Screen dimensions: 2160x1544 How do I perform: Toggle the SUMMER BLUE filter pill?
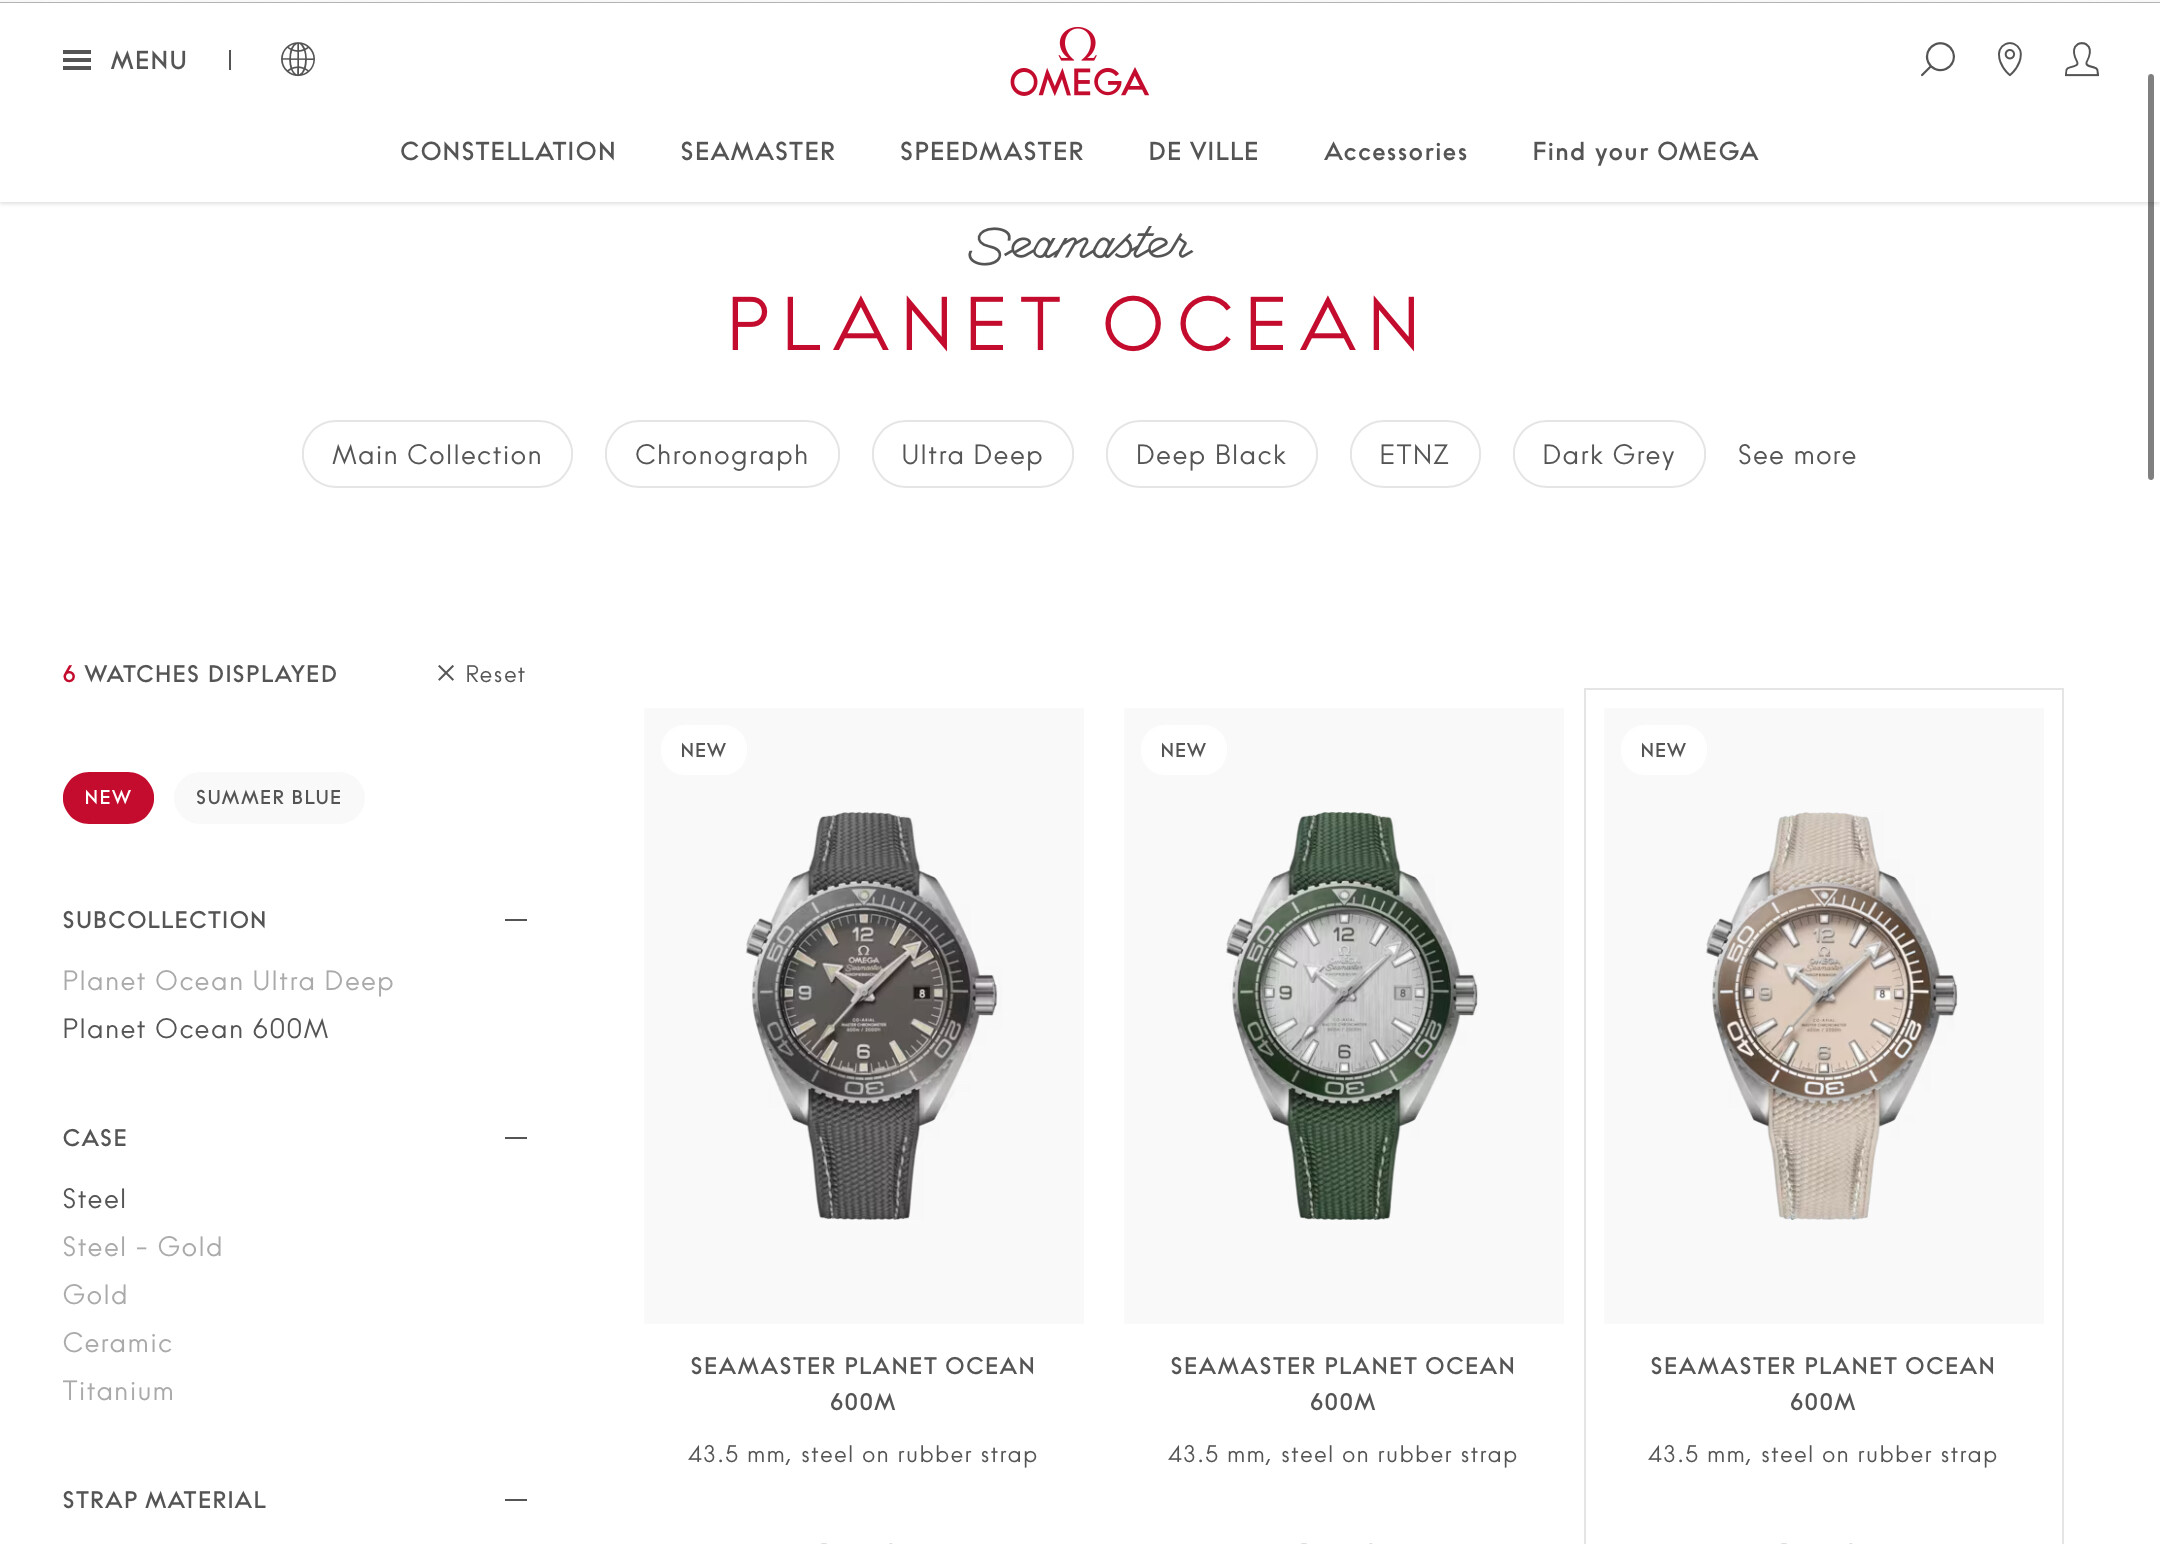[x=268, y=797]
